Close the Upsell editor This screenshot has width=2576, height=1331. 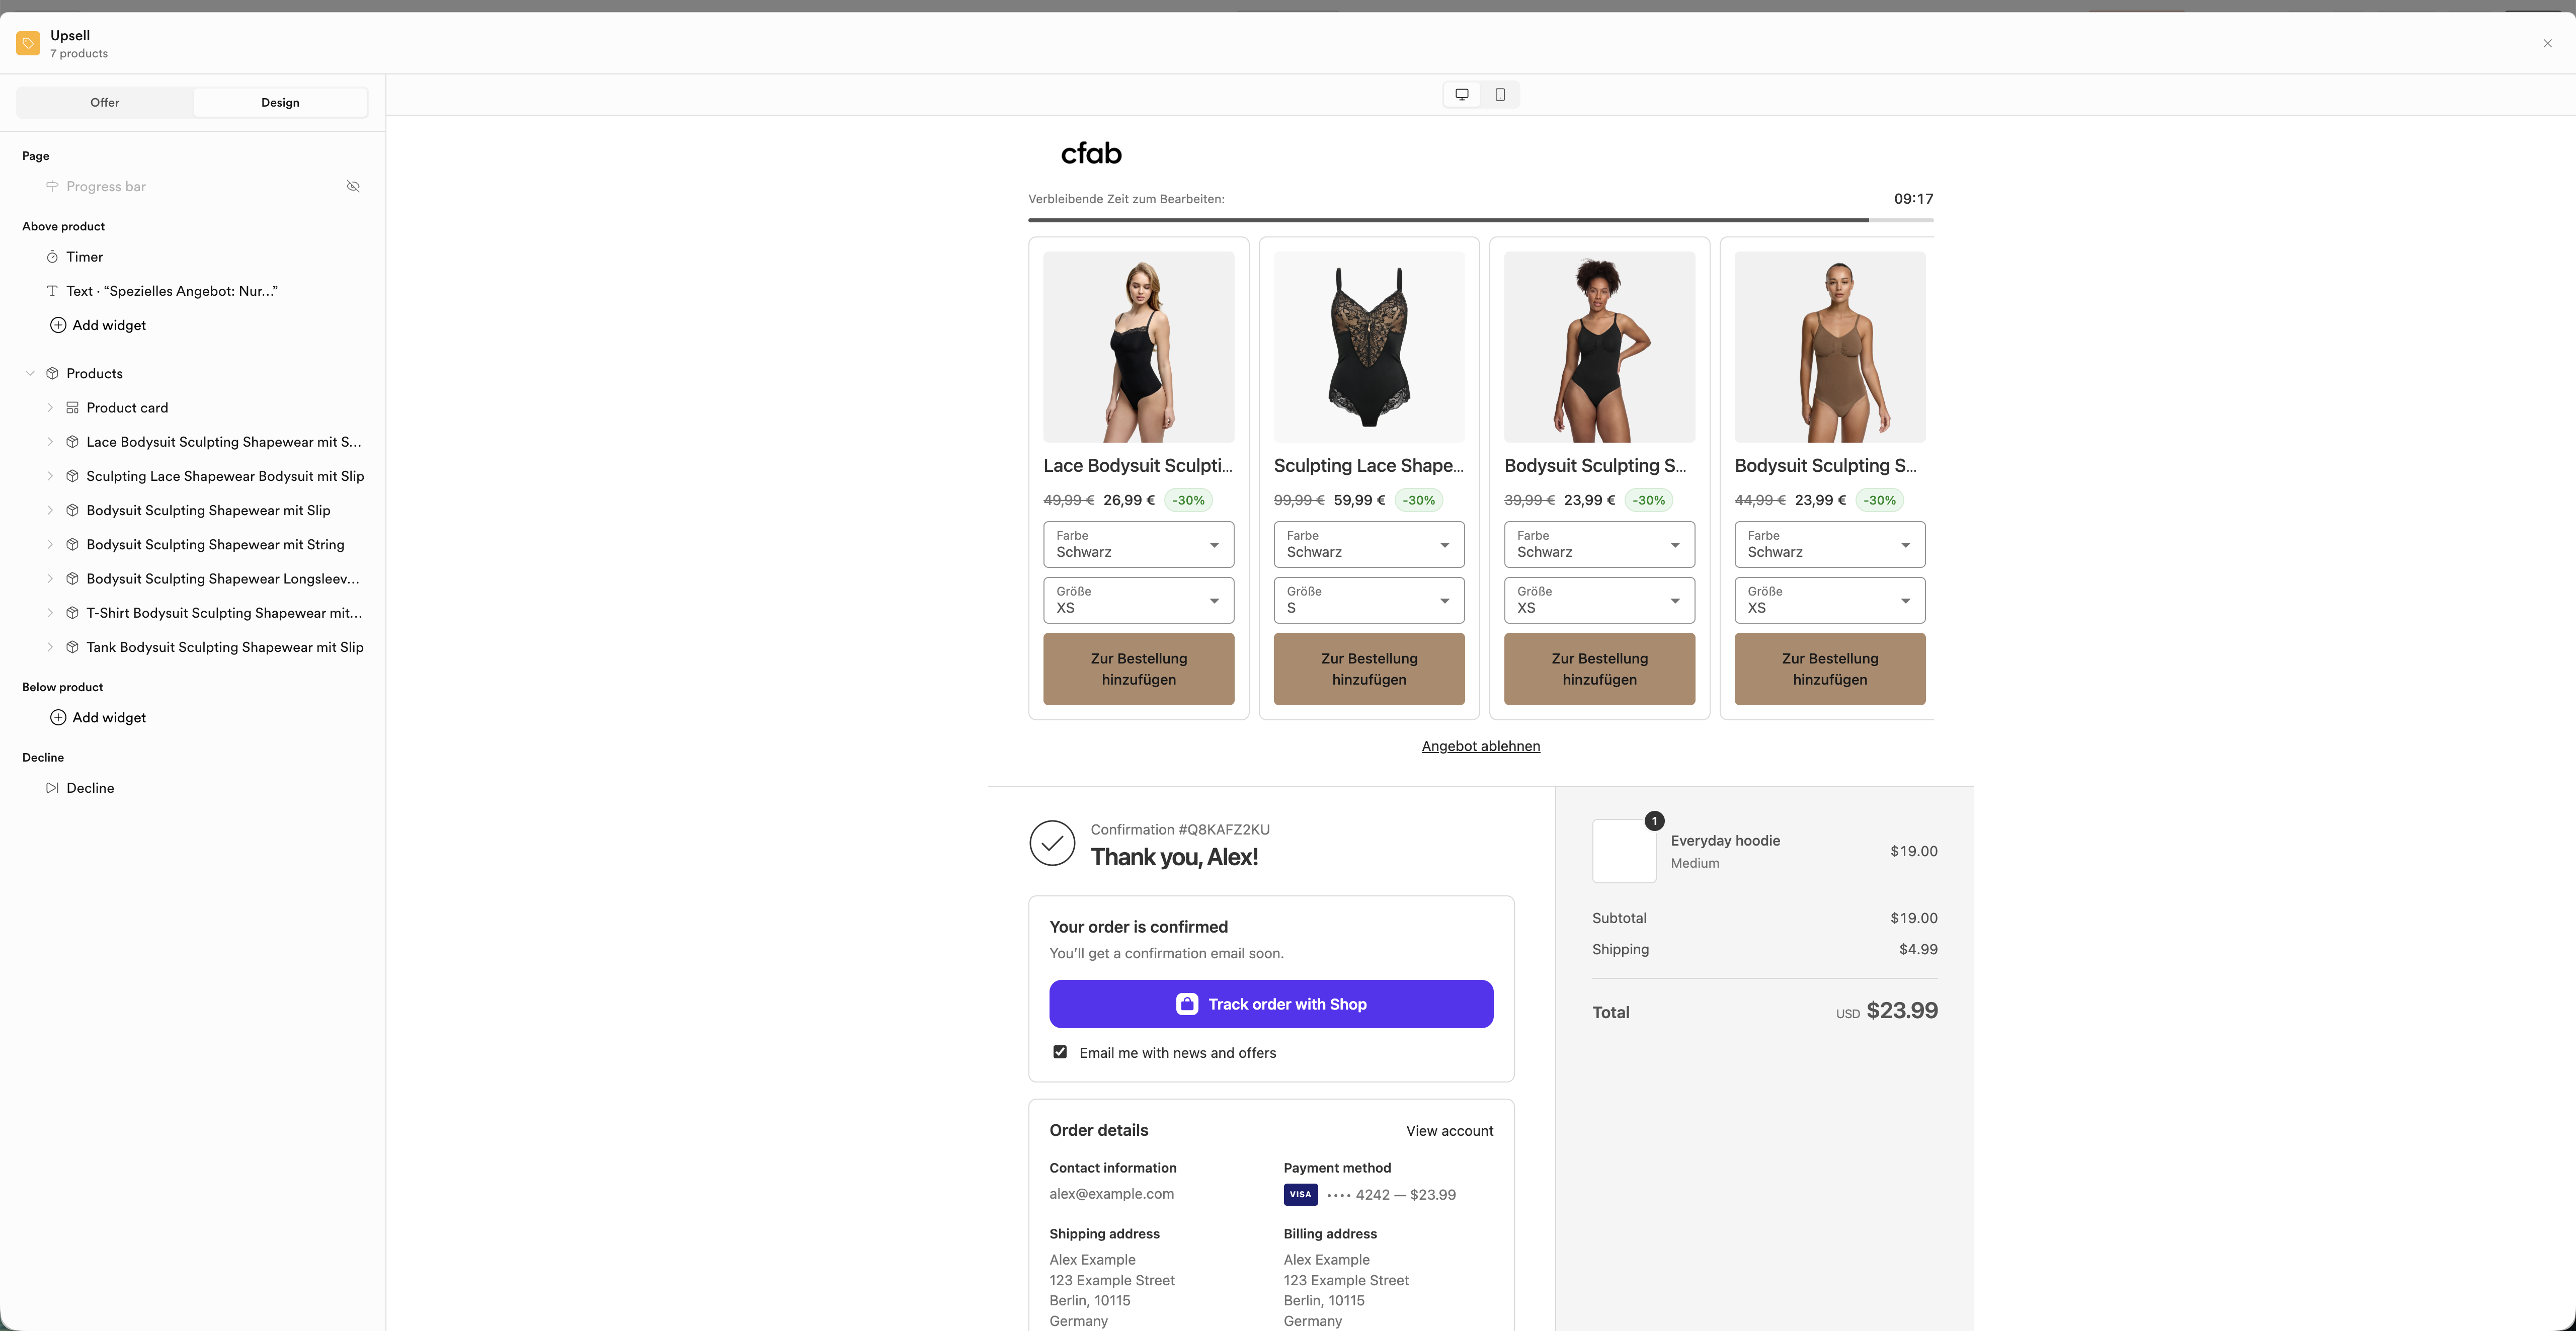click(x=2547, y=43)
